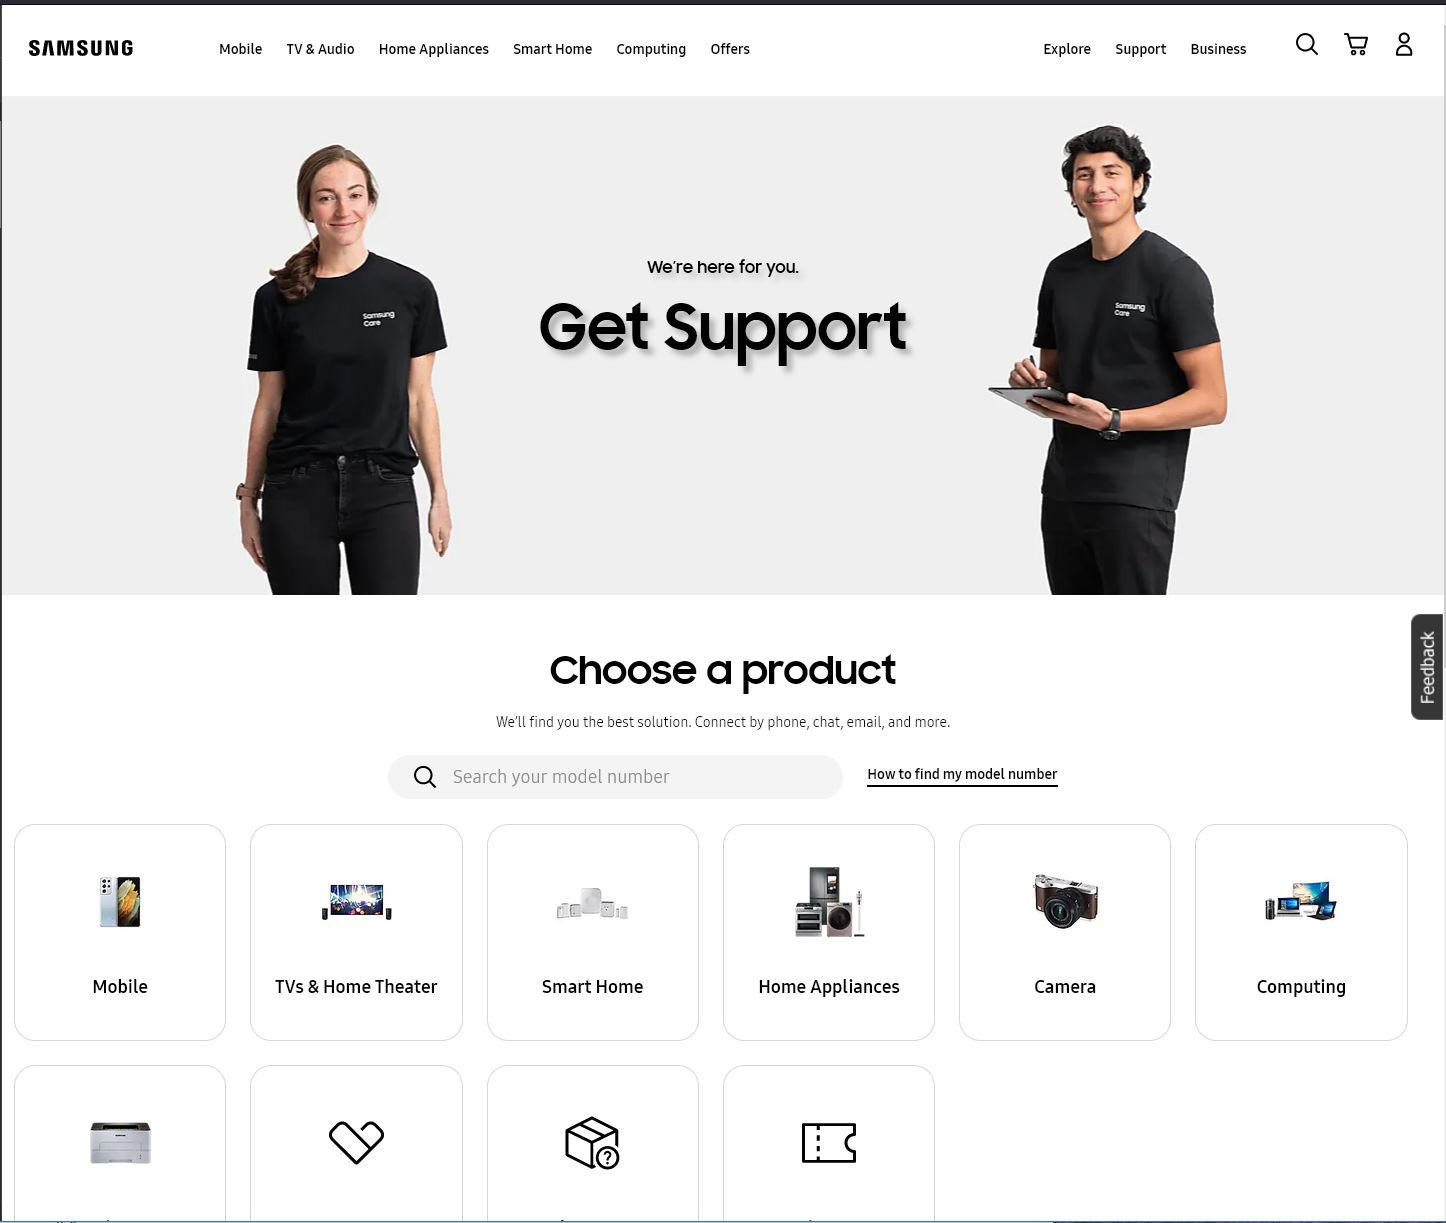
Task: Click the magnifier inside model number search
Action: [425, 777]
